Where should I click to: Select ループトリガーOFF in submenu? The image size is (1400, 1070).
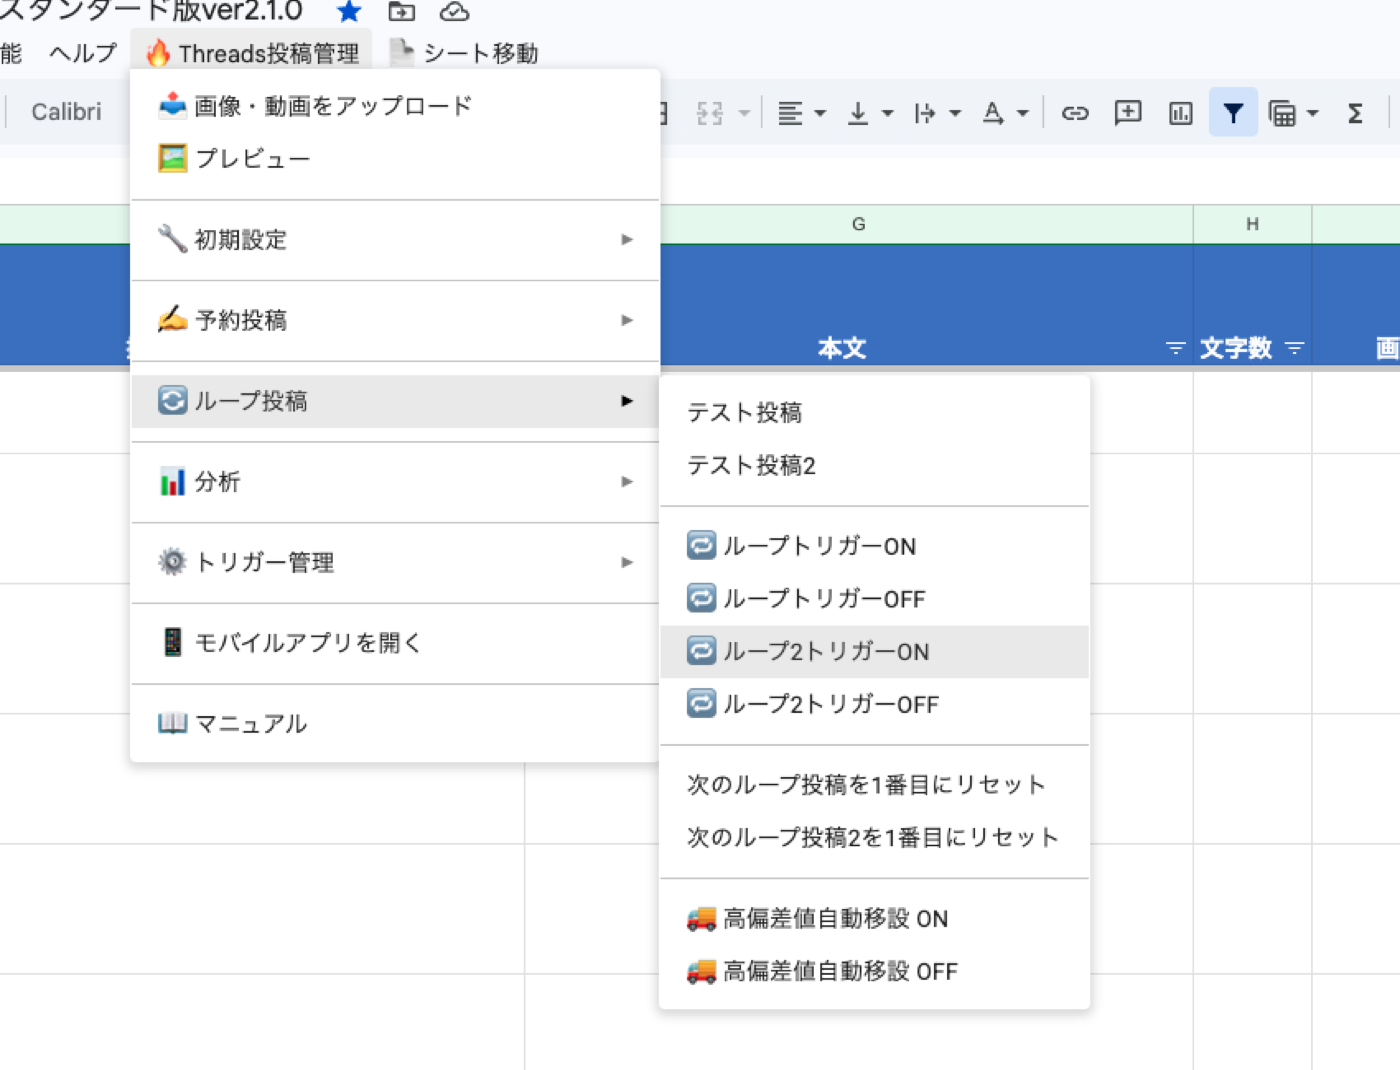point(875,599)
